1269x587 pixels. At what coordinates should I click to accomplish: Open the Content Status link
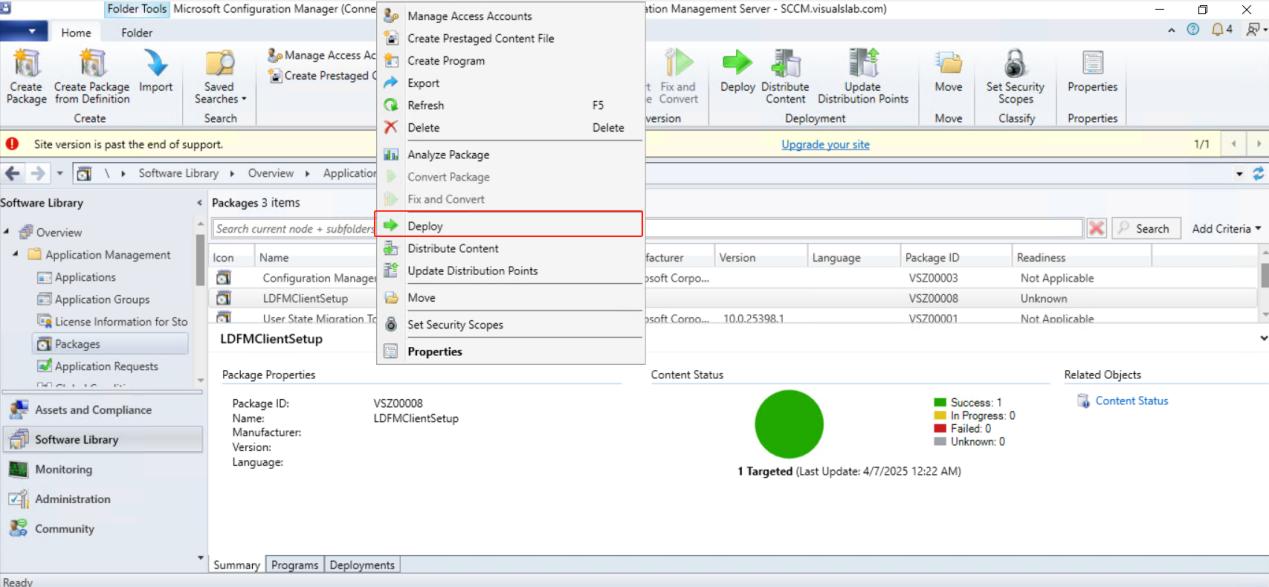pyautogui.click(x=1131, y=401)
